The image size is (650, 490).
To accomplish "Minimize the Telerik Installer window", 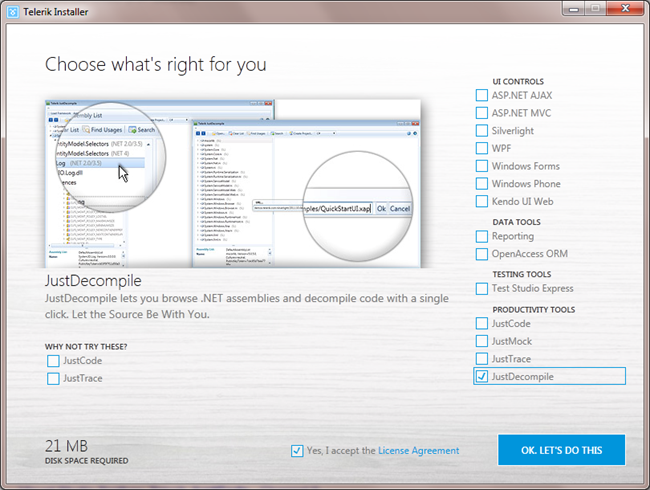I will click(574, 9).
